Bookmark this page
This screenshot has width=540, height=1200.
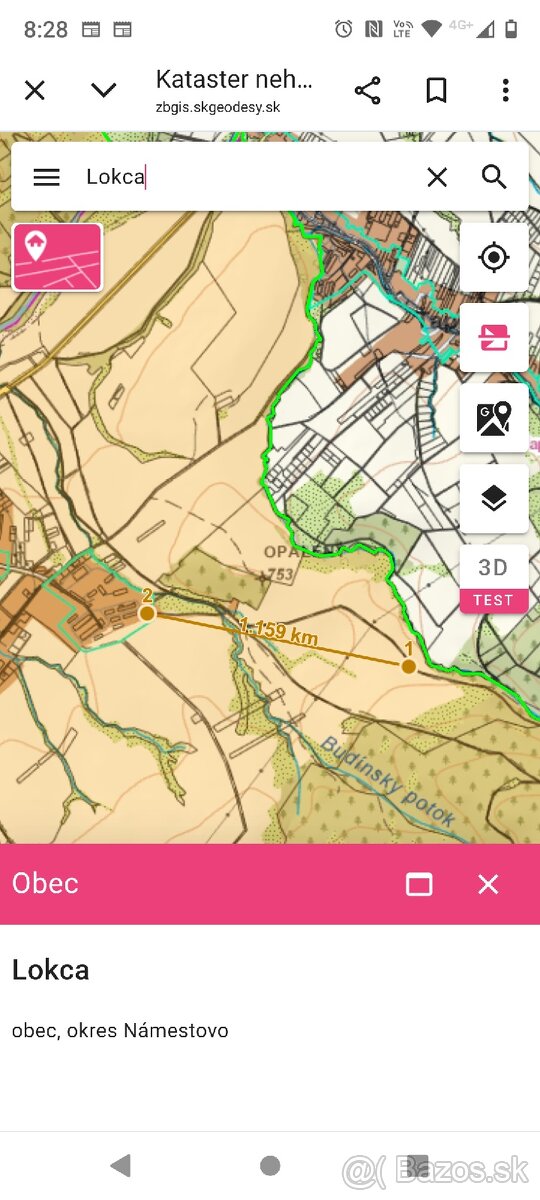[436, 91]
